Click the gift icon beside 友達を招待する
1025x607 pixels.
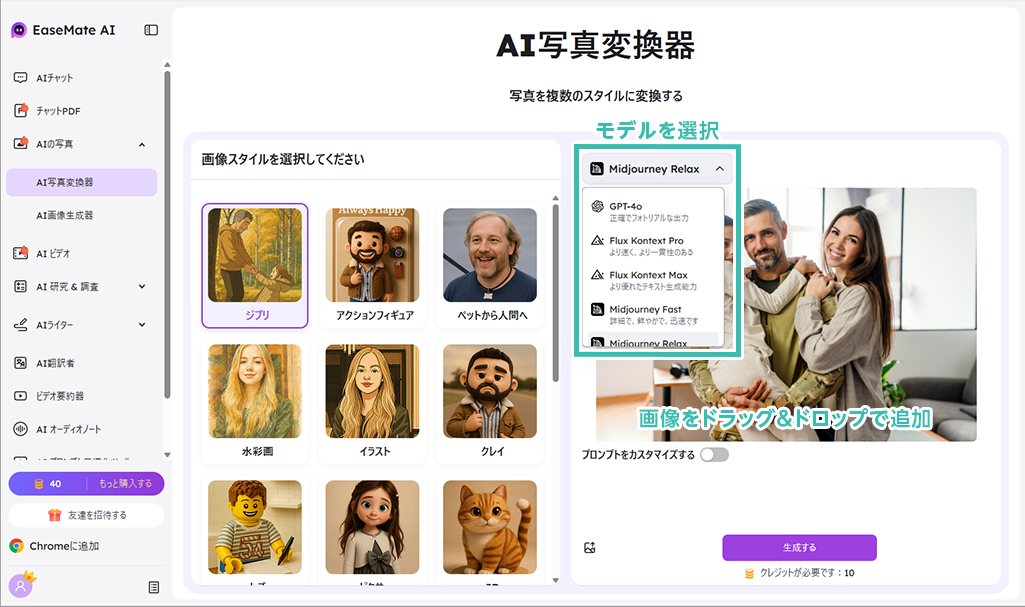tap(55, 515)
